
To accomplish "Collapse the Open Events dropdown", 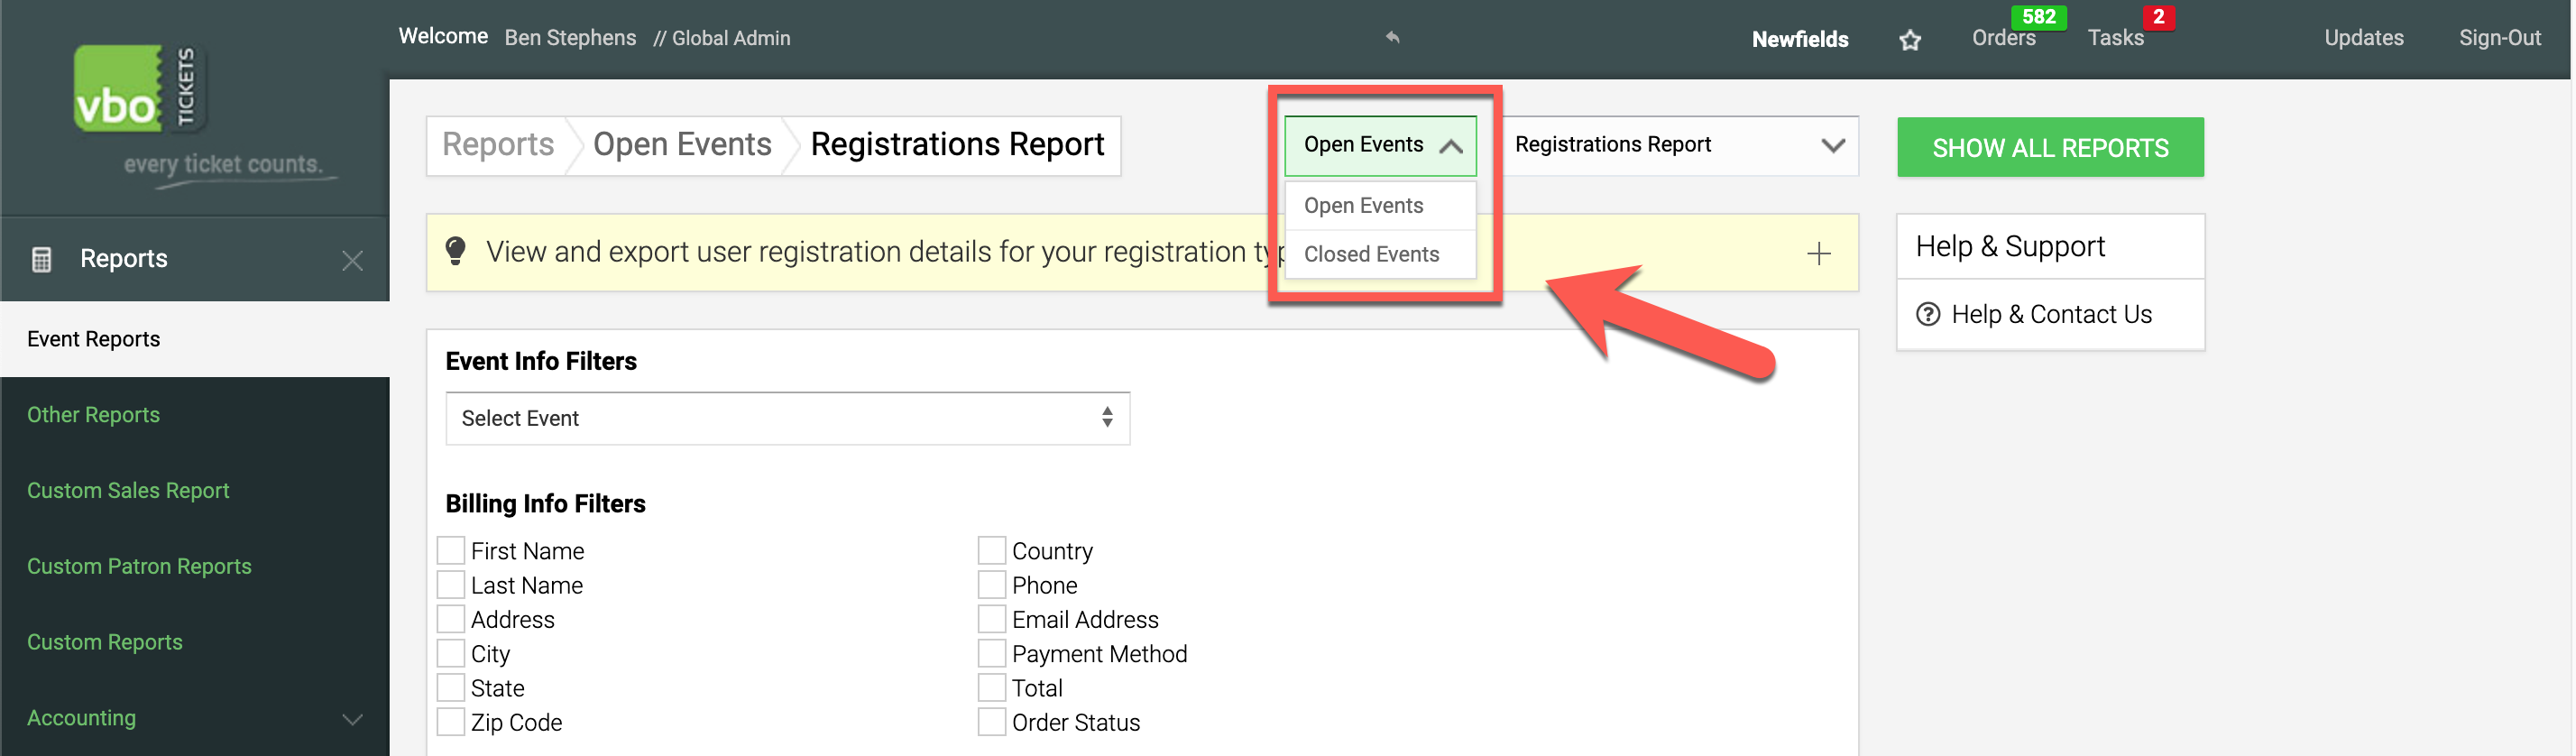I will click(1380, 146).
